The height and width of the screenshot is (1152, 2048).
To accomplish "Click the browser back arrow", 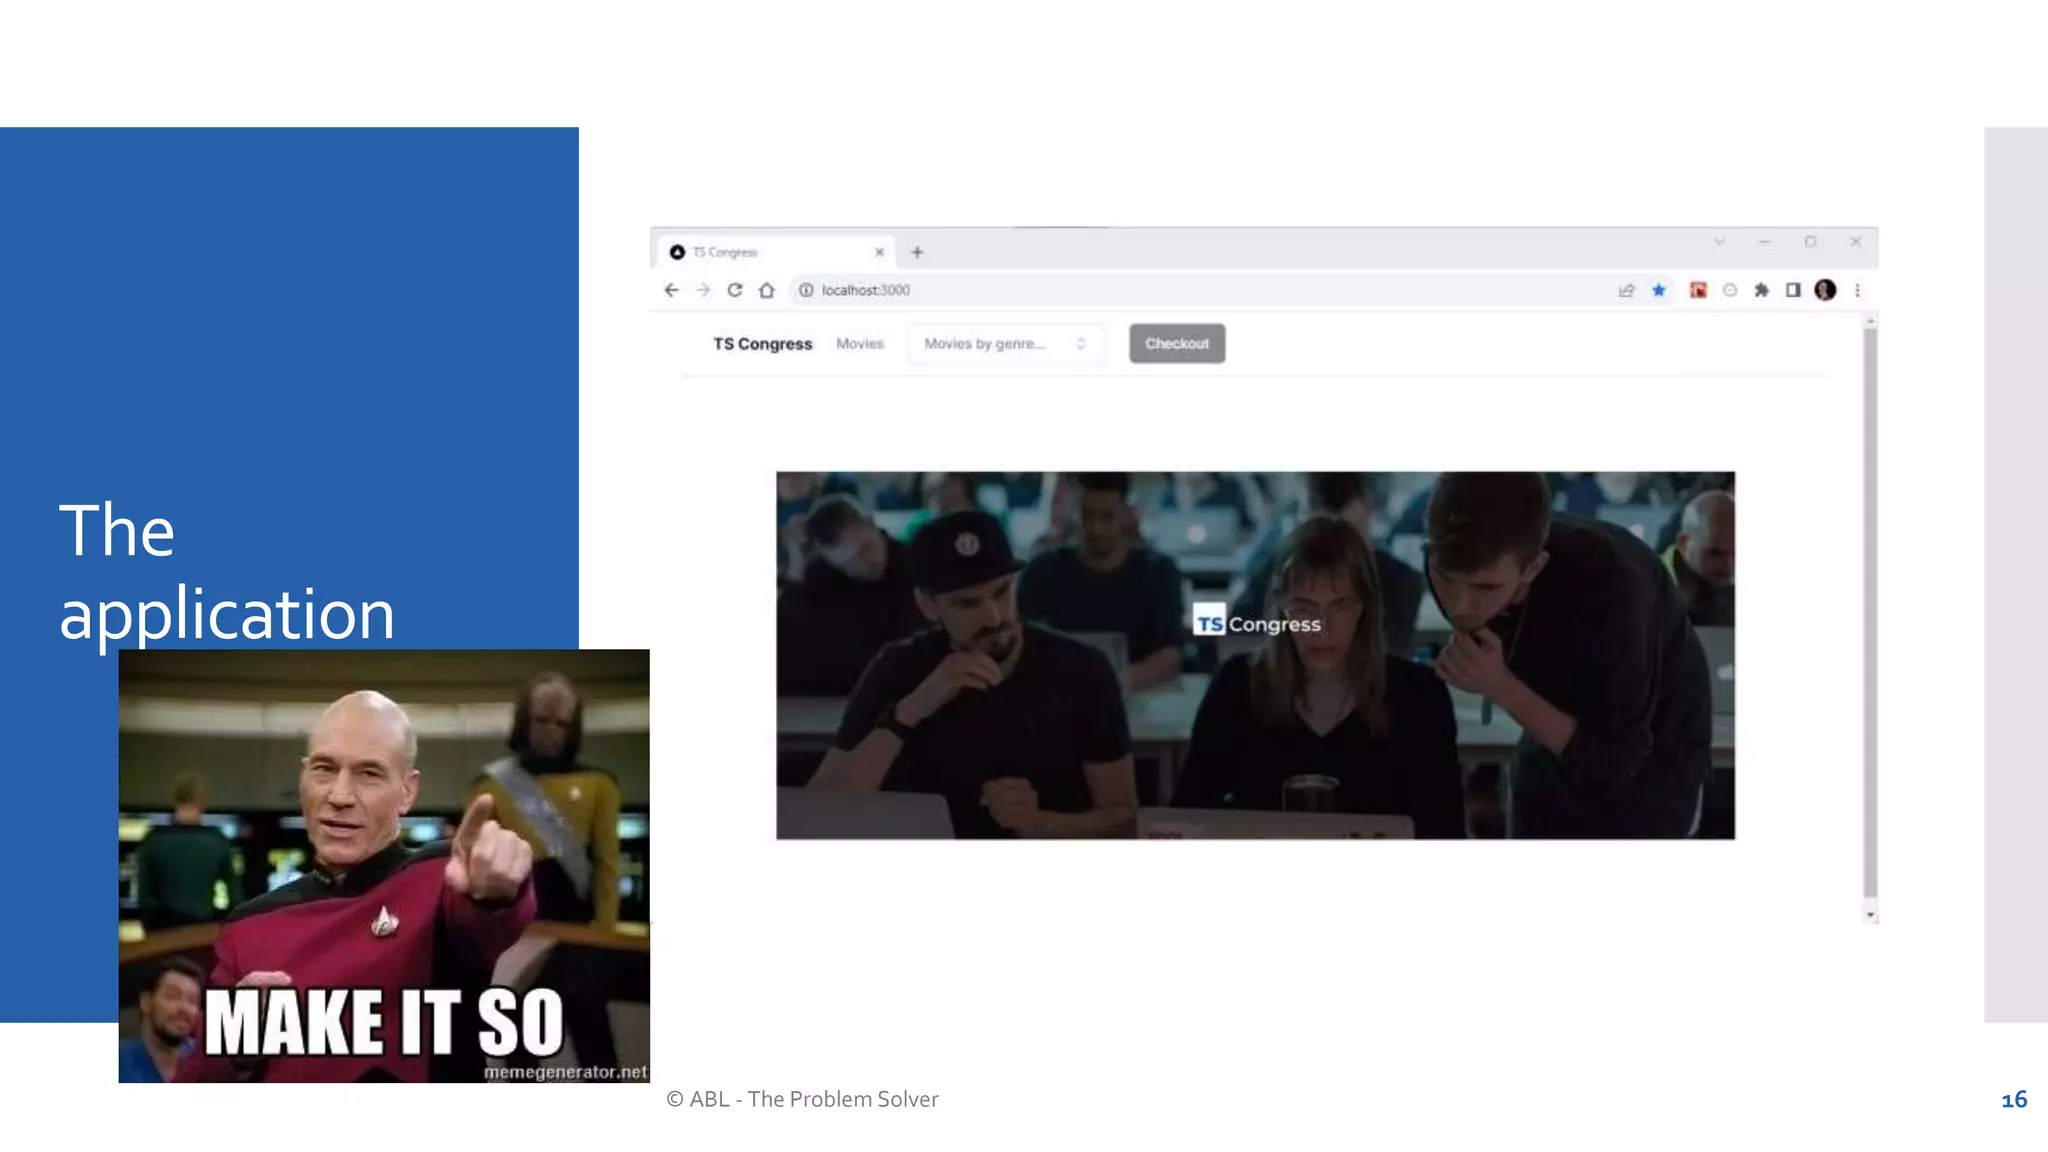I will (x=671, y=290).
